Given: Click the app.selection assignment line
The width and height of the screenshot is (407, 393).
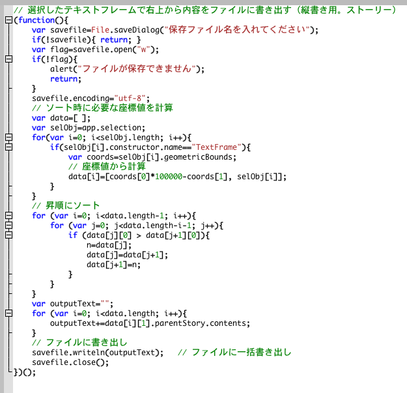Looking at the screenshot, I should [x=89, y=128].
